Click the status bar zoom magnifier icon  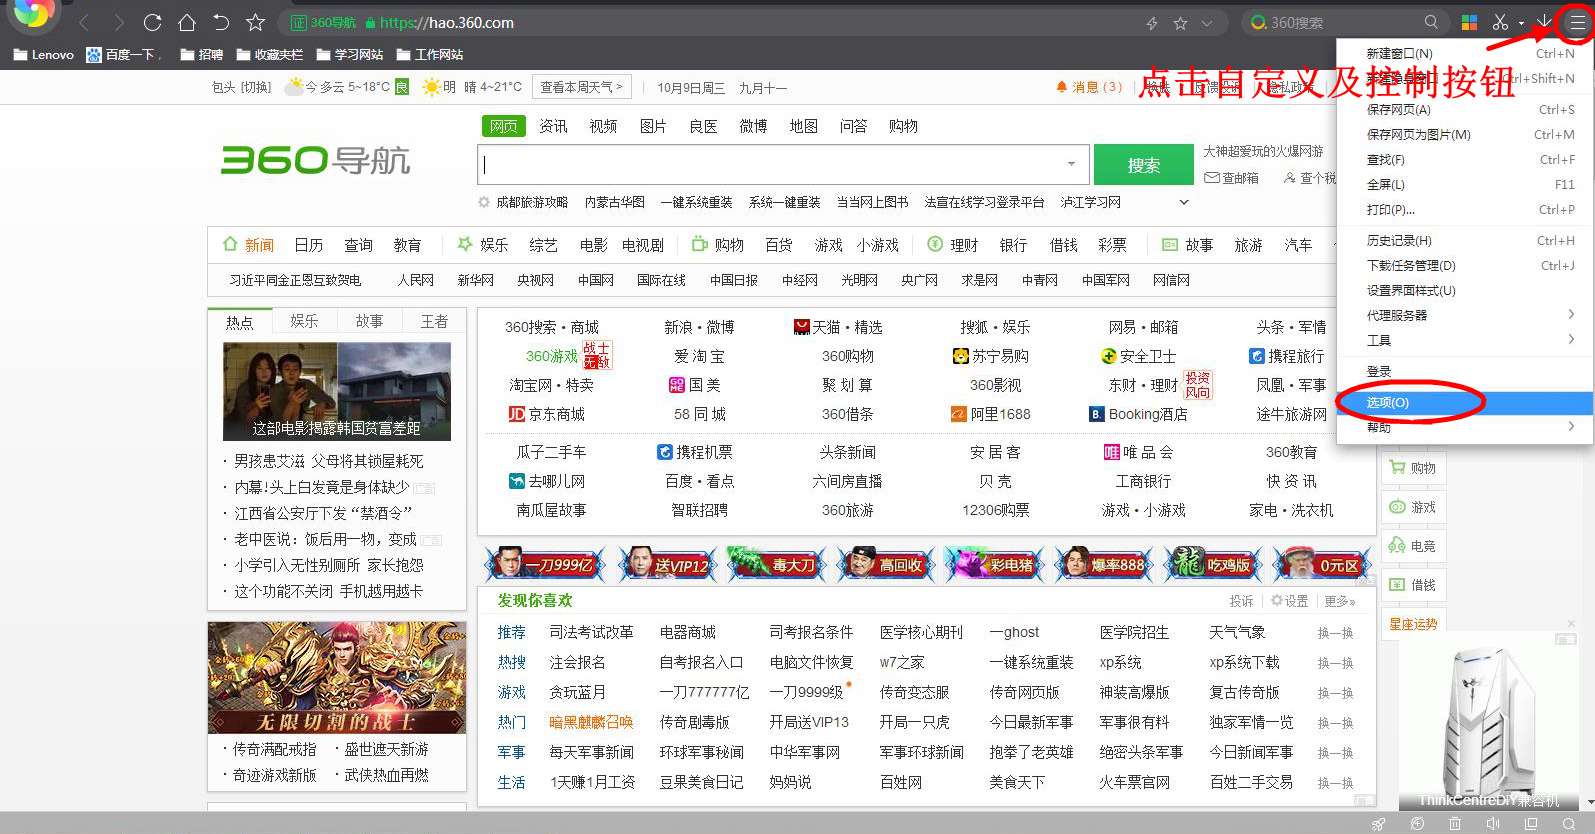1569,824
